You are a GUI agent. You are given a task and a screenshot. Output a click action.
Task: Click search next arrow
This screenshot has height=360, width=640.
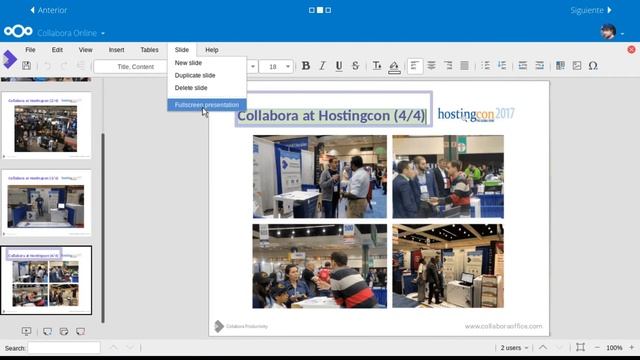click(130, 348)
